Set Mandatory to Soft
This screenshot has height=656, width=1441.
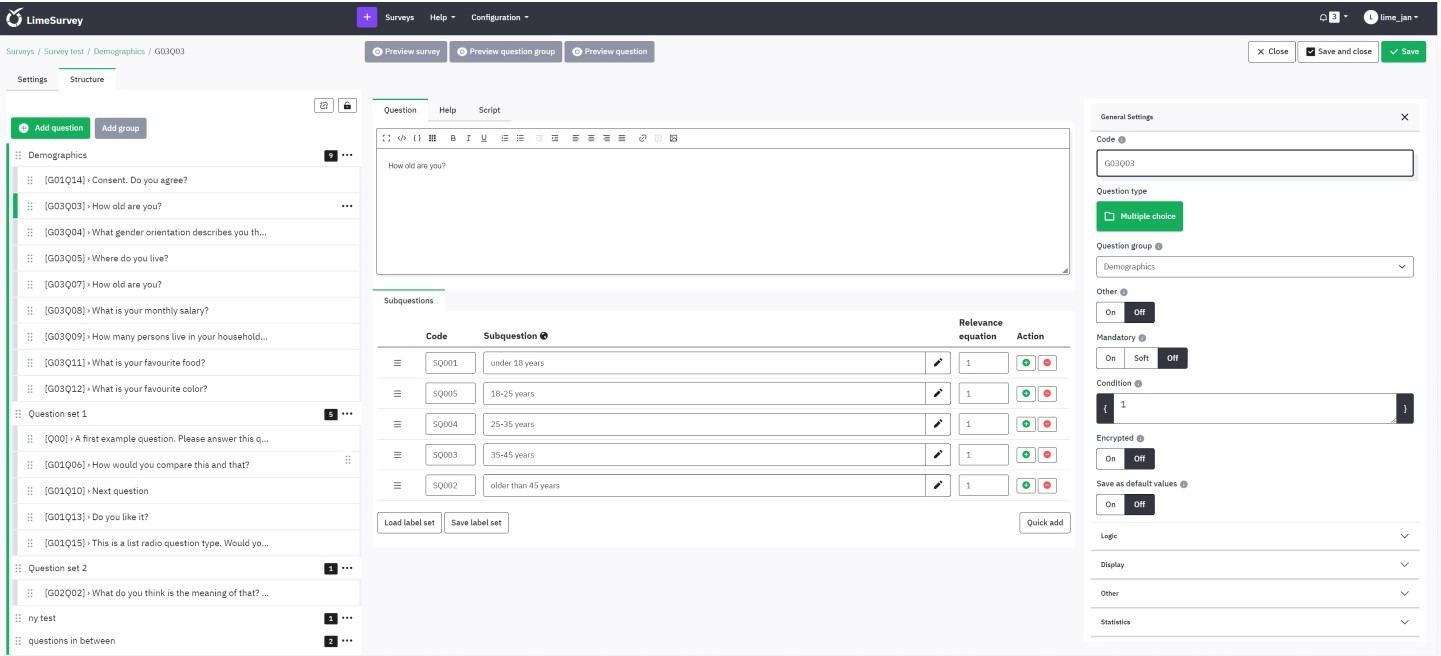click(1139, 357)
